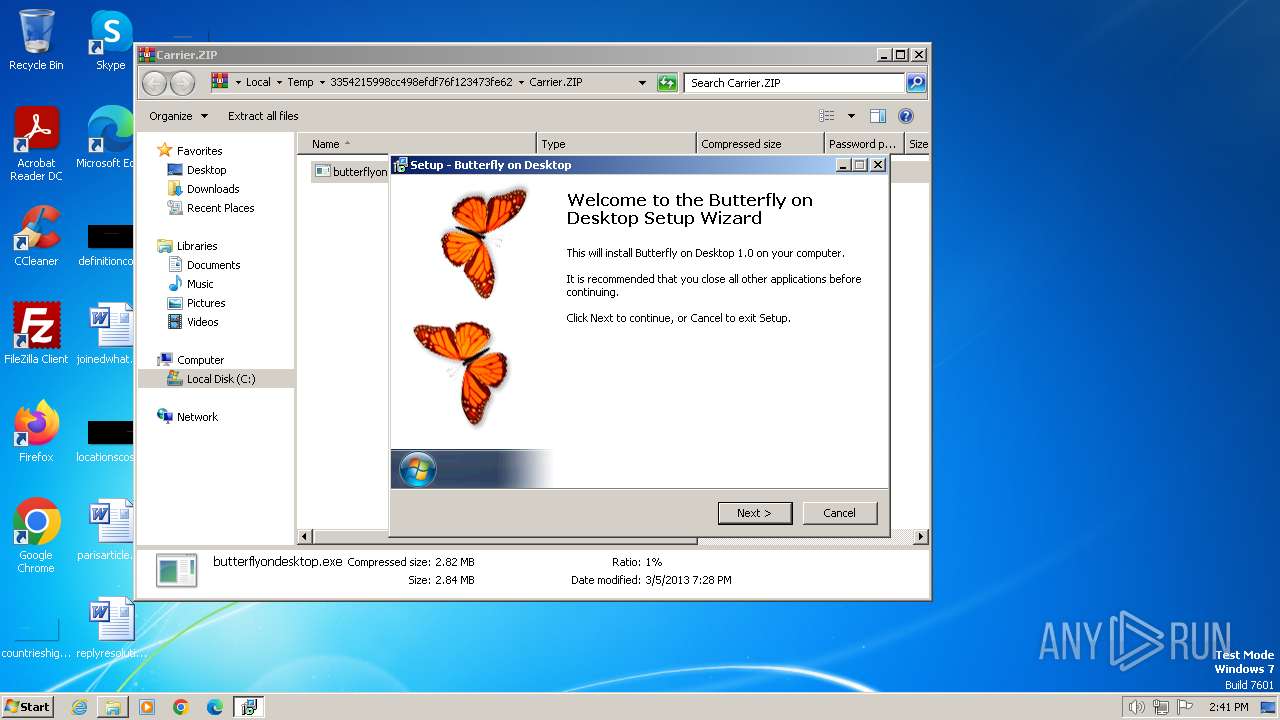Select Computer in the navigation pane

(200, 360)
